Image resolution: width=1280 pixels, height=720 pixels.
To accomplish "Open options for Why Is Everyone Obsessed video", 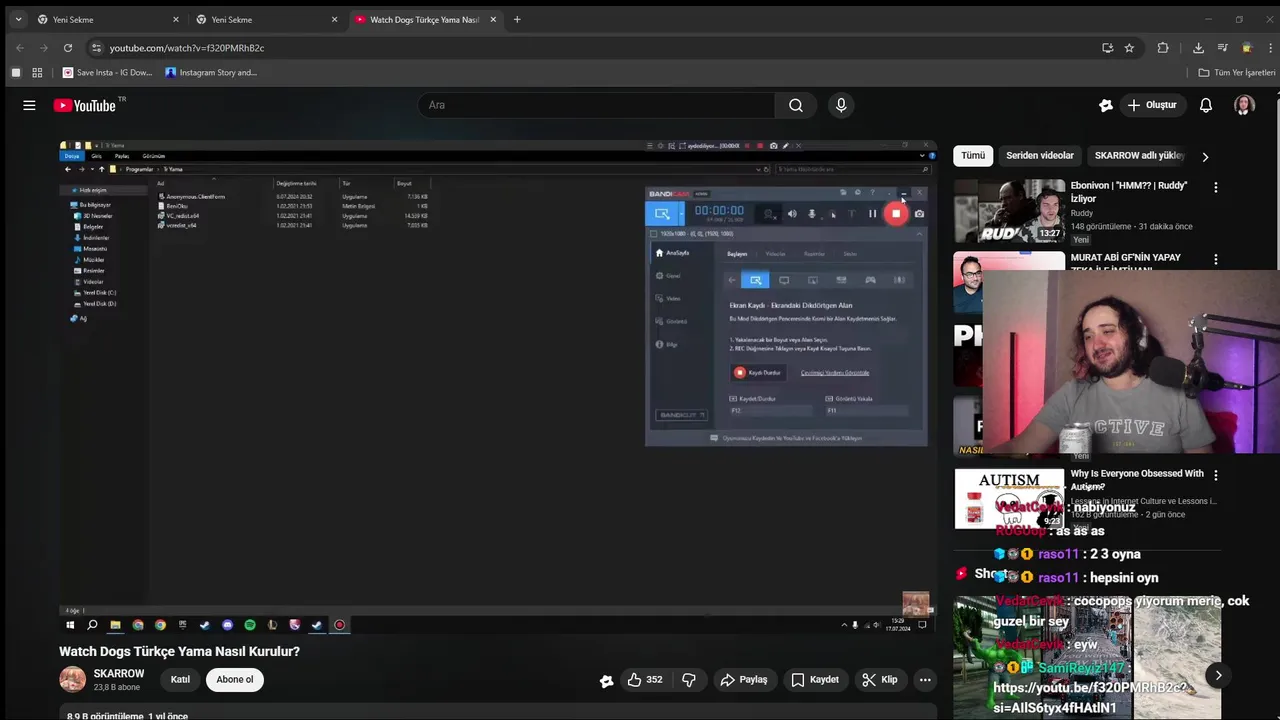I will pyautogui.click(x=1216, y=476).
